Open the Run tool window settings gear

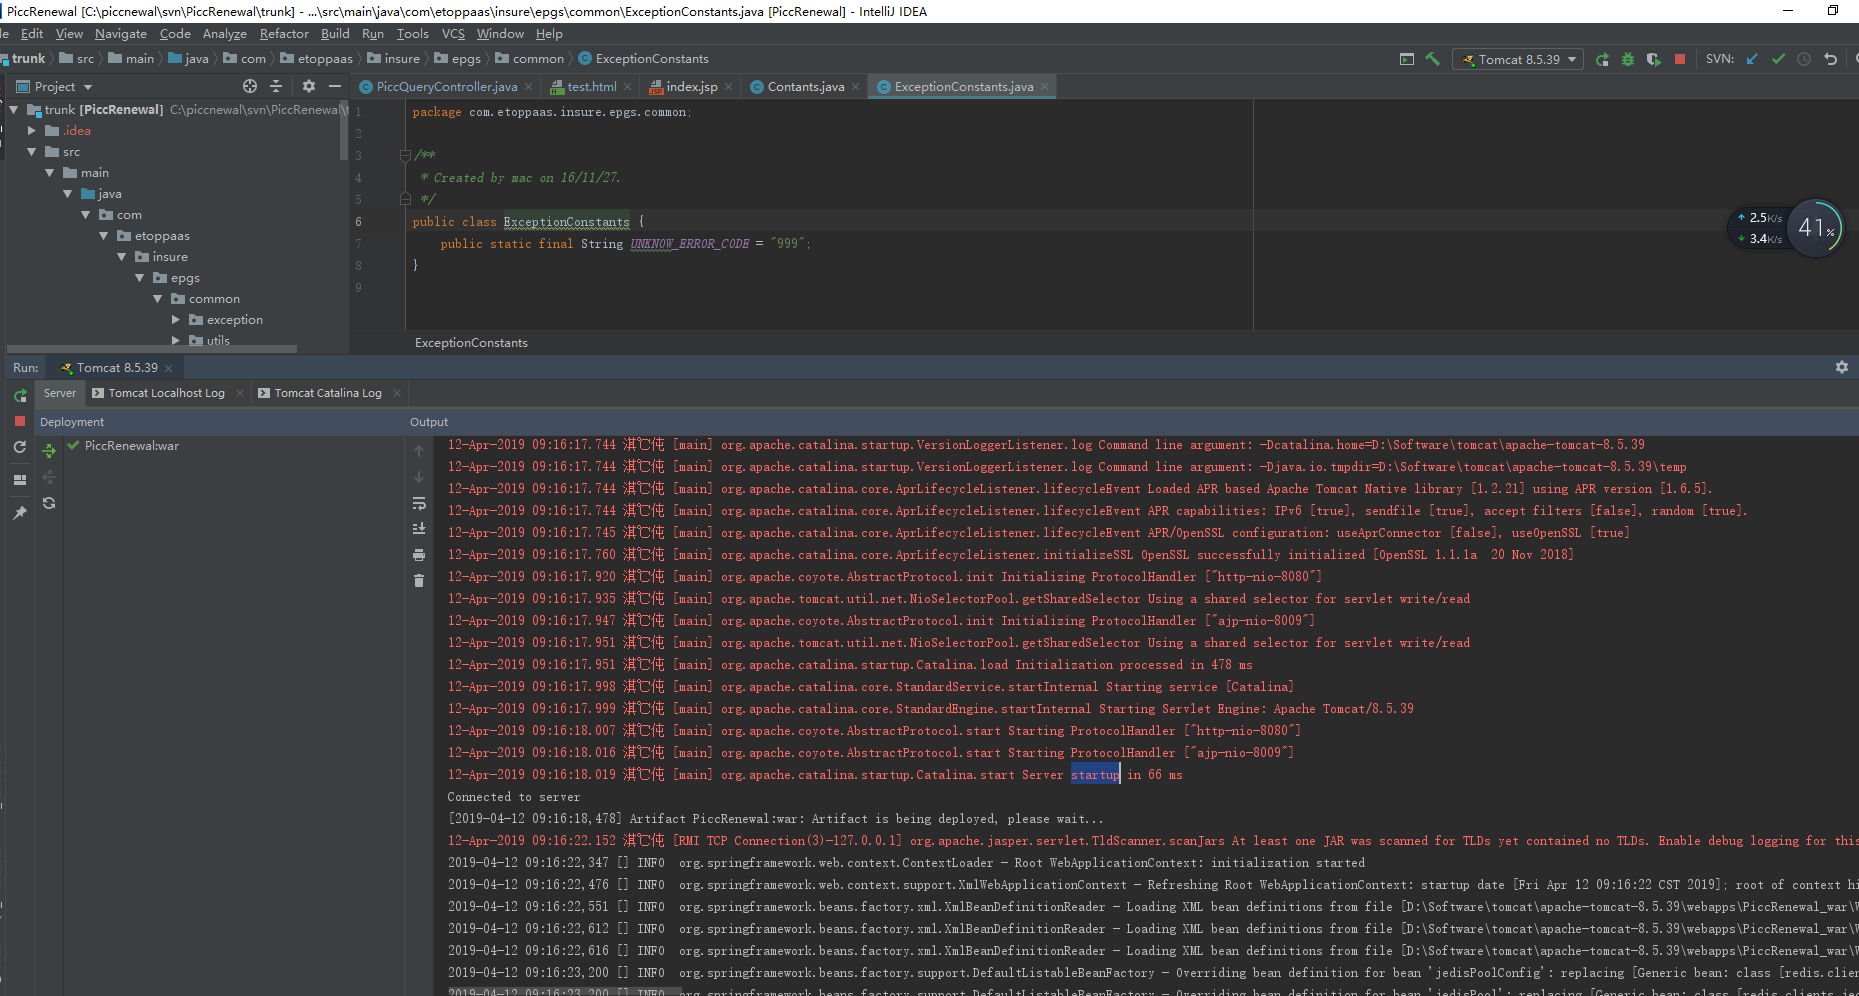click(1842, 367)
